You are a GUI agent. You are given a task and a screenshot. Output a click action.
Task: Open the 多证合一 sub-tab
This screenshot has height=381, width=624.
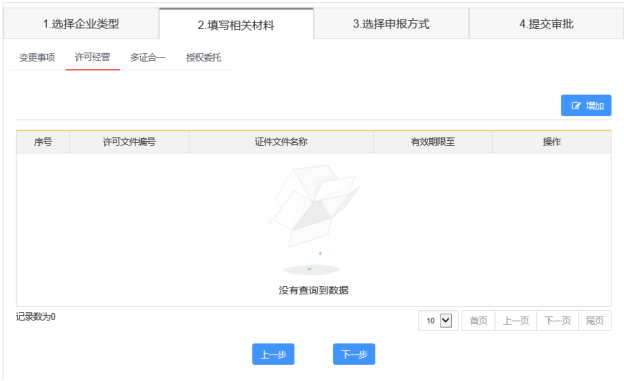point(148,58)
